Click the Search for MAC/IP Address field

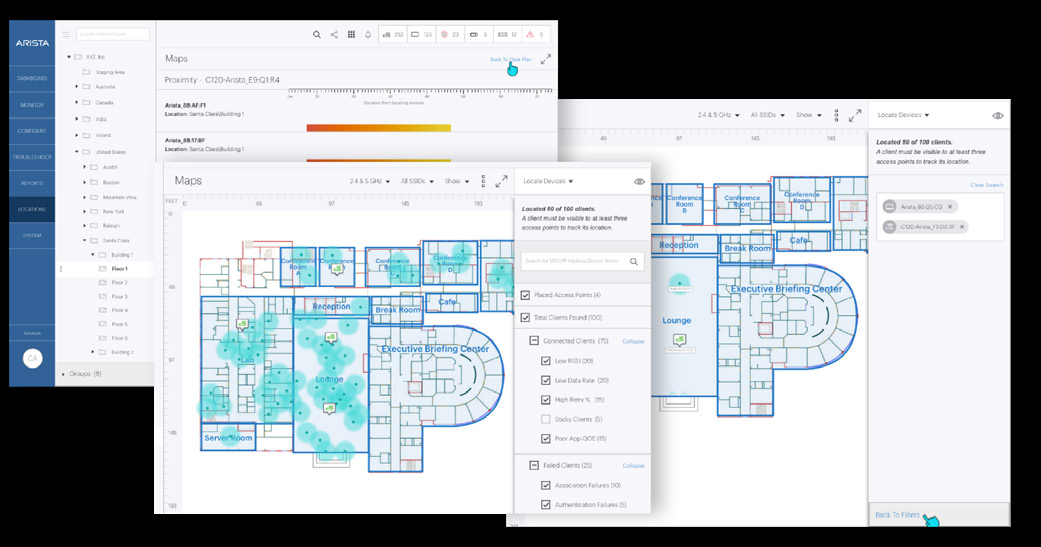[x=582, y=262]
